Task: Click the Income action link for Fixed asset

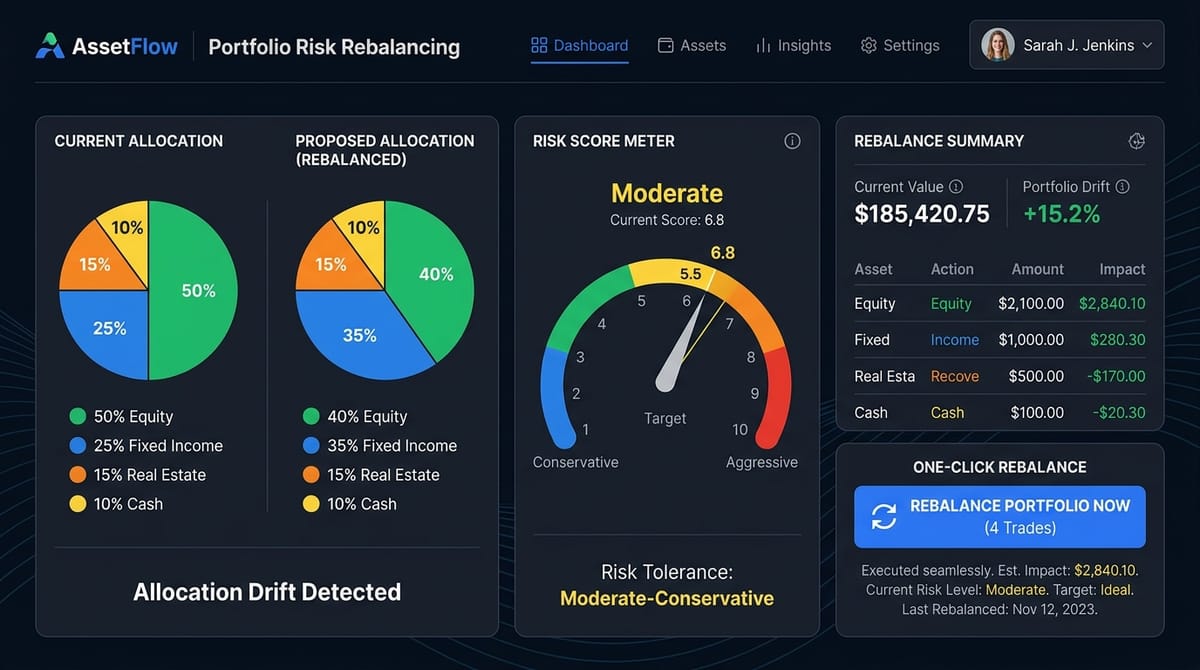Action: tap(955, 340)
